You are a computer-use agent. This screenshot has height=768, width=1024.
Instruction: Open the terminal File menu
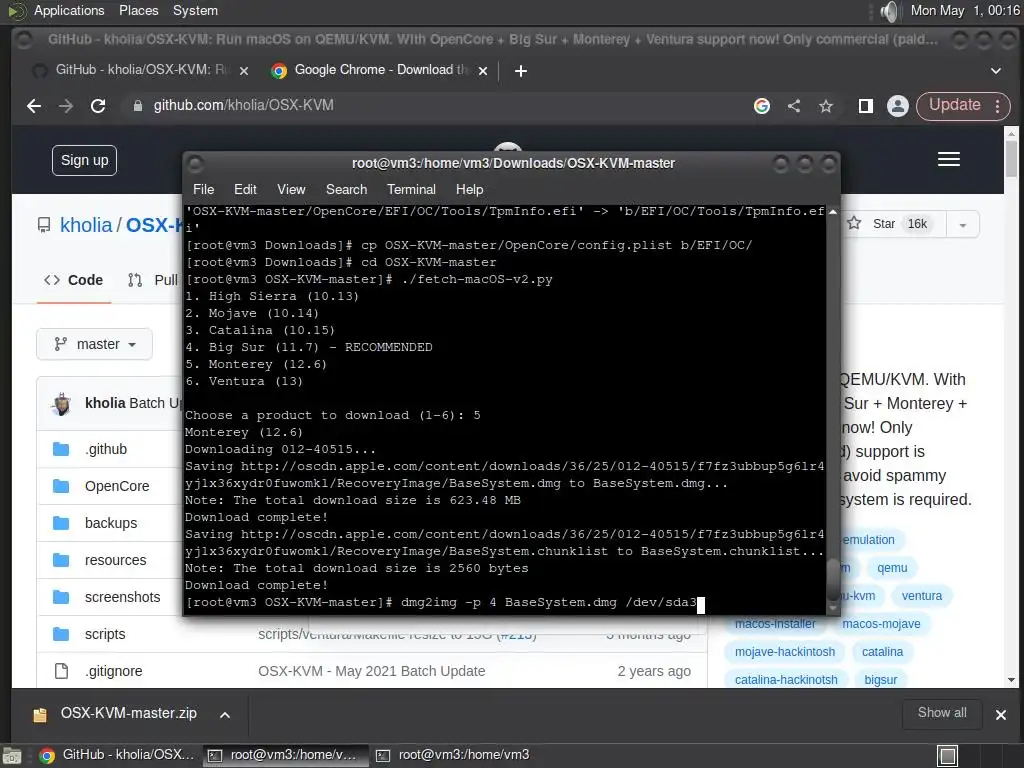coord(204,189)
